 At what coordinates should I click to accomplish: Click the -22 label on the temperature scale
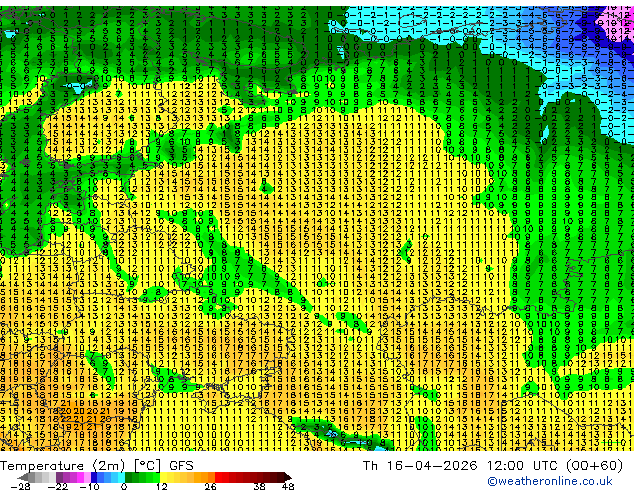(x=58, y=486)
